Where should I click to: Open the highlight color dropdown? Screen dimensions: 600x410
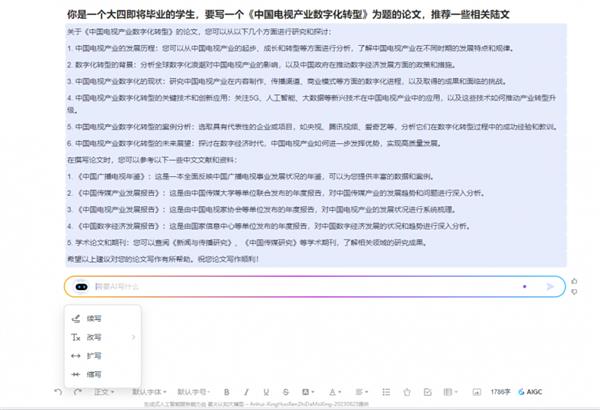[x=308, y=392]
